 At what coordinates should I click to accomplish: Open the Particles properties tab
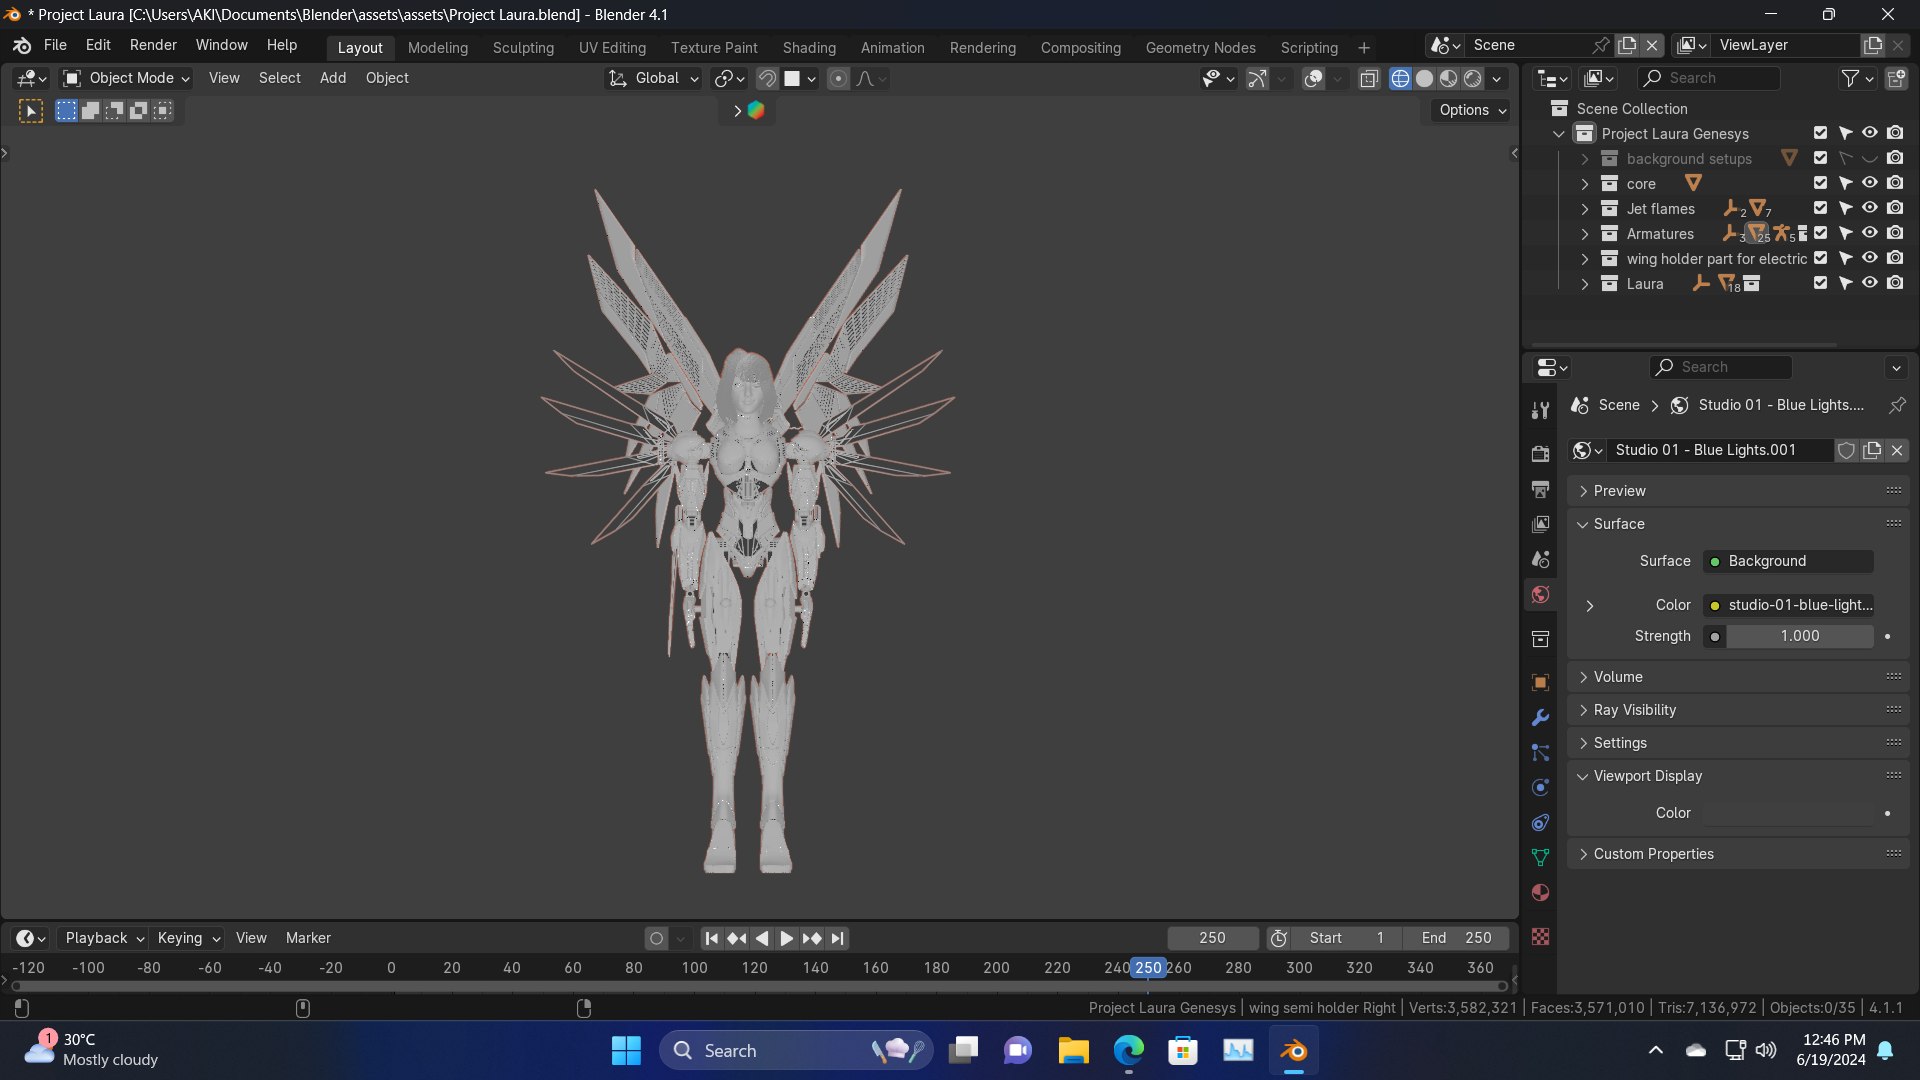pyautogui.click(x=1540, y=752)
